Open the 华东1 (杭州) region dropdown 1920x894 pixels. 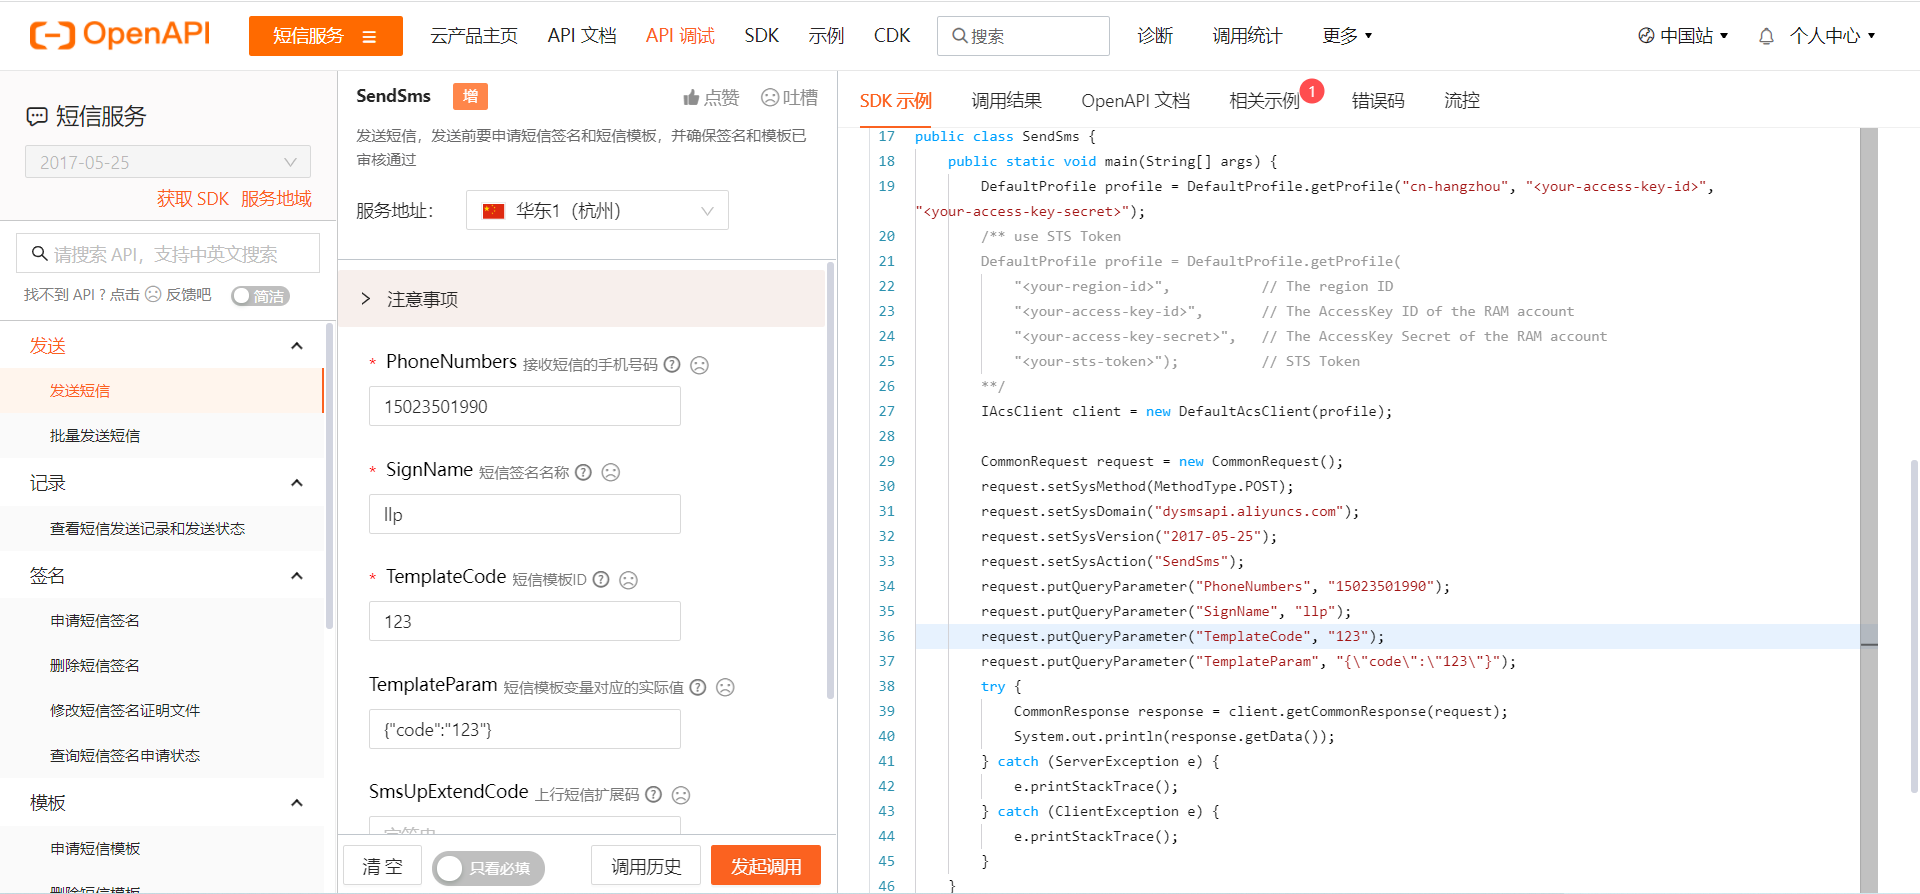pos(597,211)
